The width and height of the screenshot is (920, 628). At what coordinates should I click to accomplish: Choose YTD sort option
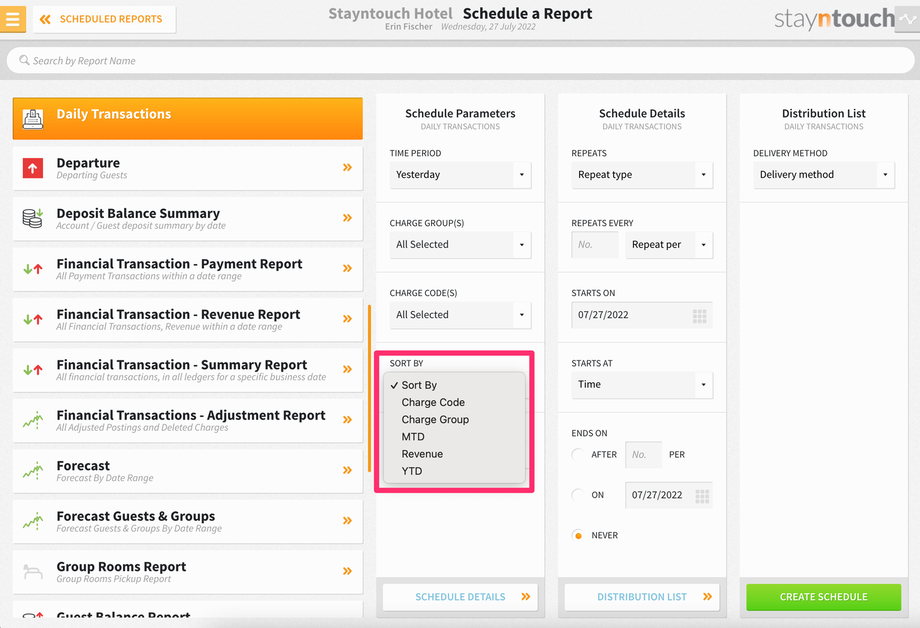tap(454, 471)
